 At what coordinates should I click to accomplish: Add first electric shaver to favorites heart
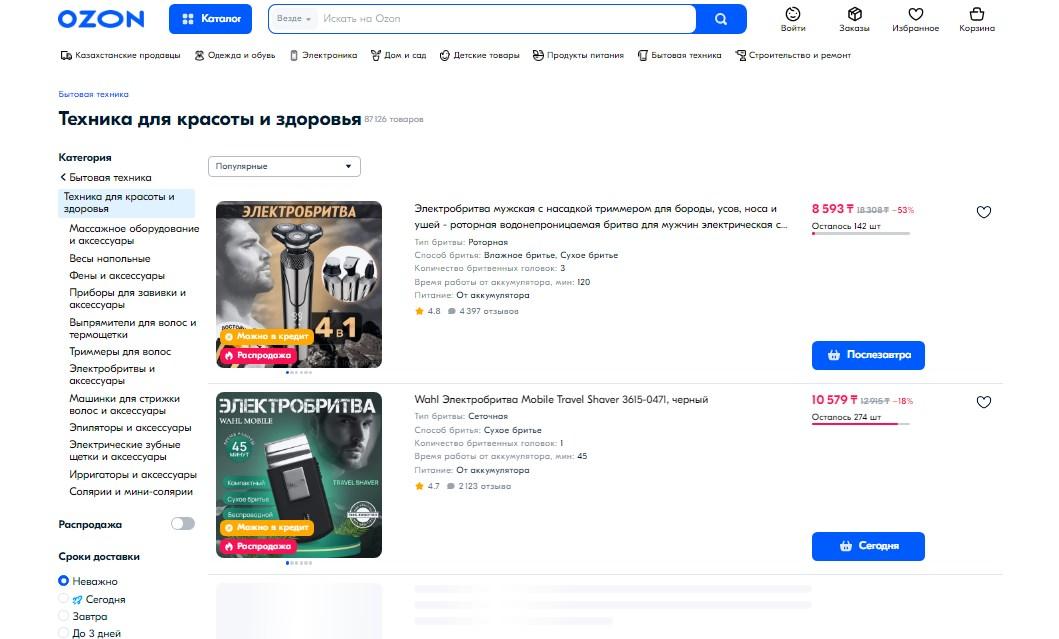(x=983, y=212)
